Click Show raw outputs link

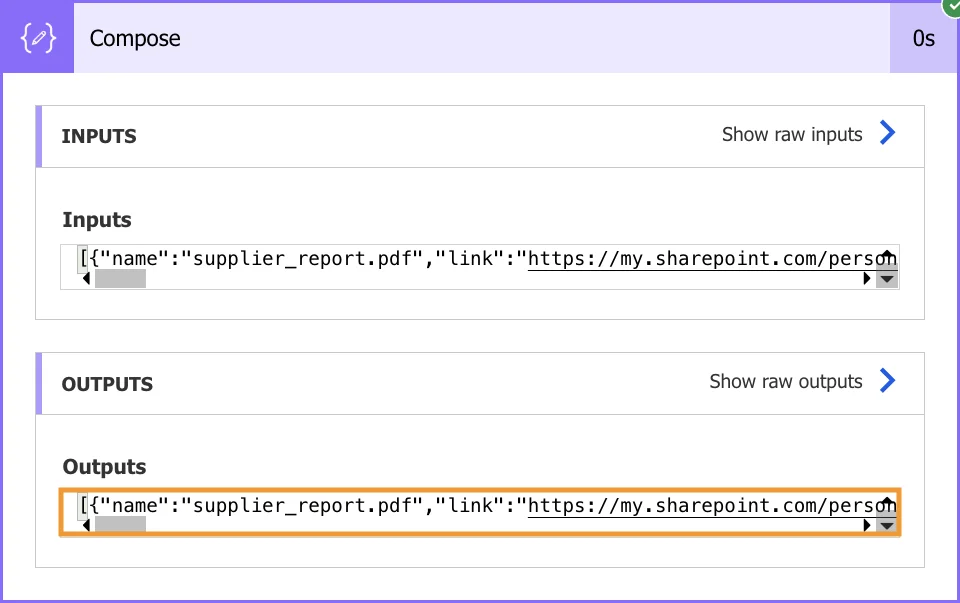(786, 381)
